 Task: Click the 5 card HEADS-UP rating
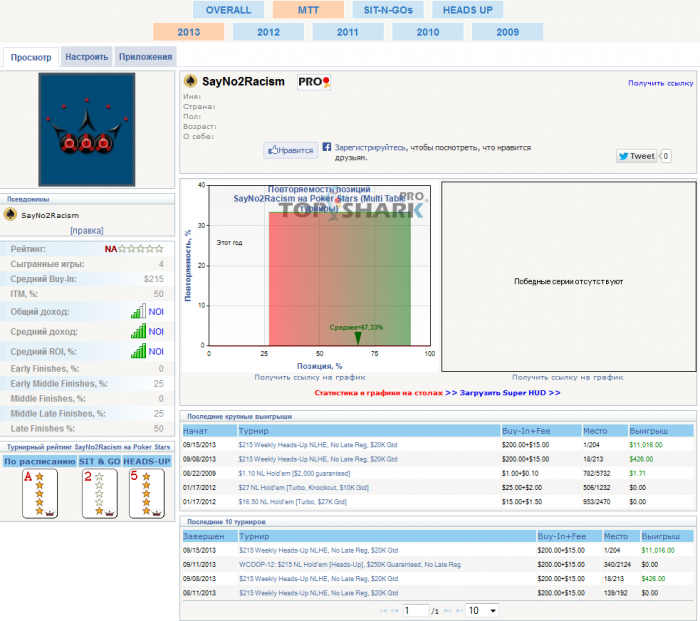click(x=147, y=494)
